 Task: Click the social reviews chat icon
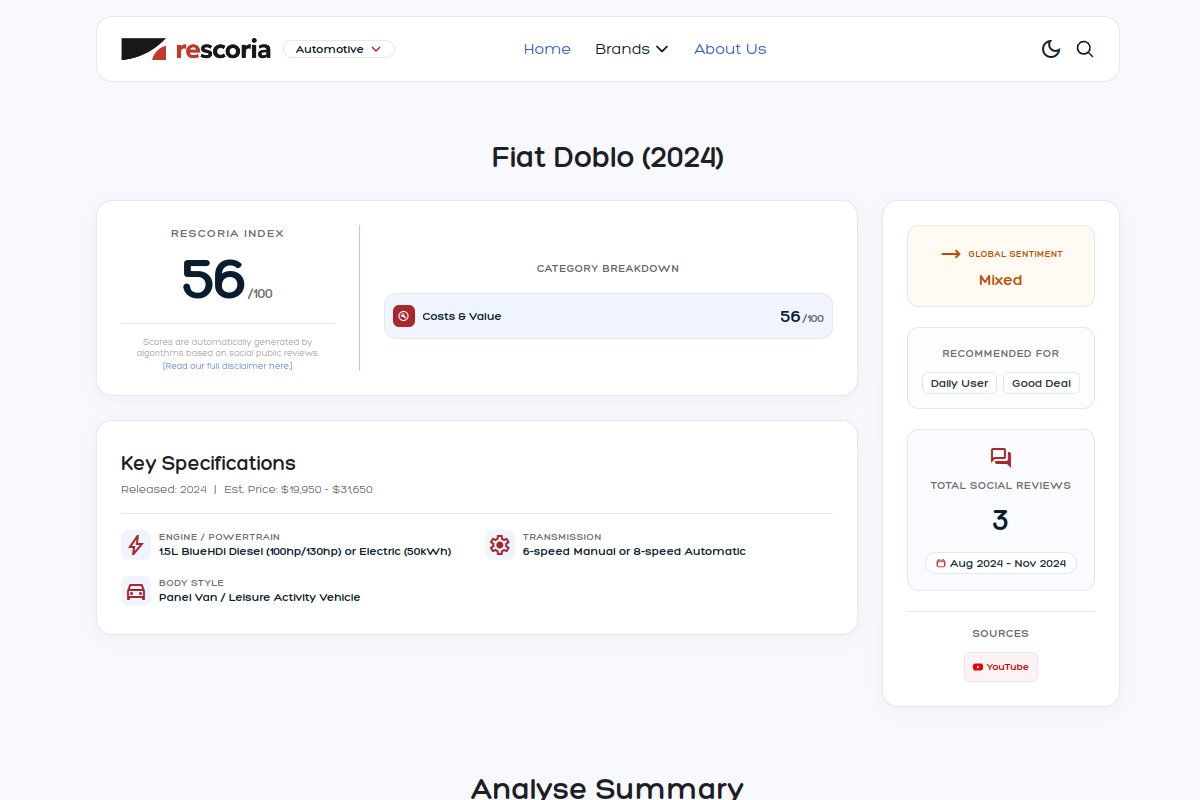pos(1001,458)
